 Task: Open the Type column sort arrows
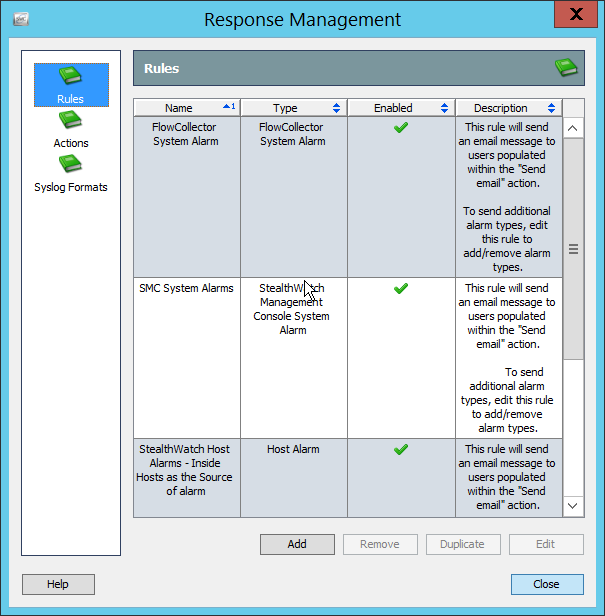coord(336,108)
